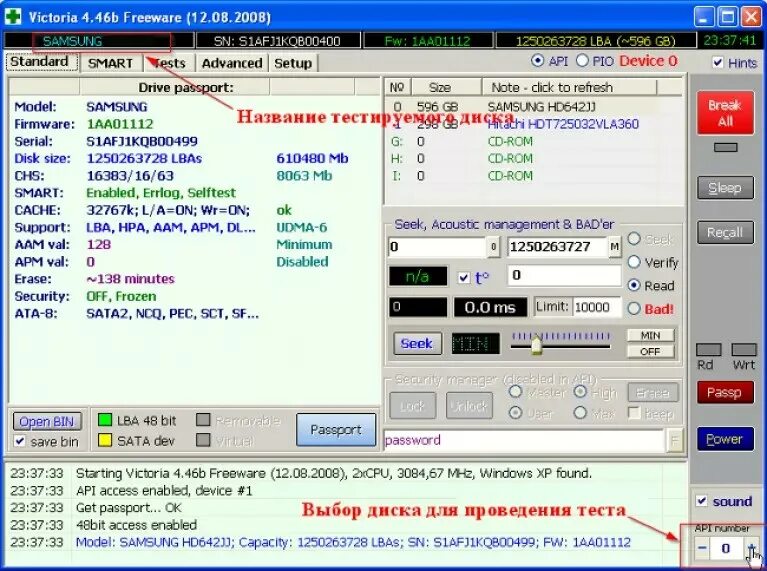Click the MIN acoustic button
This screenshot has height=571, width=767.
(x=650, y=336)
